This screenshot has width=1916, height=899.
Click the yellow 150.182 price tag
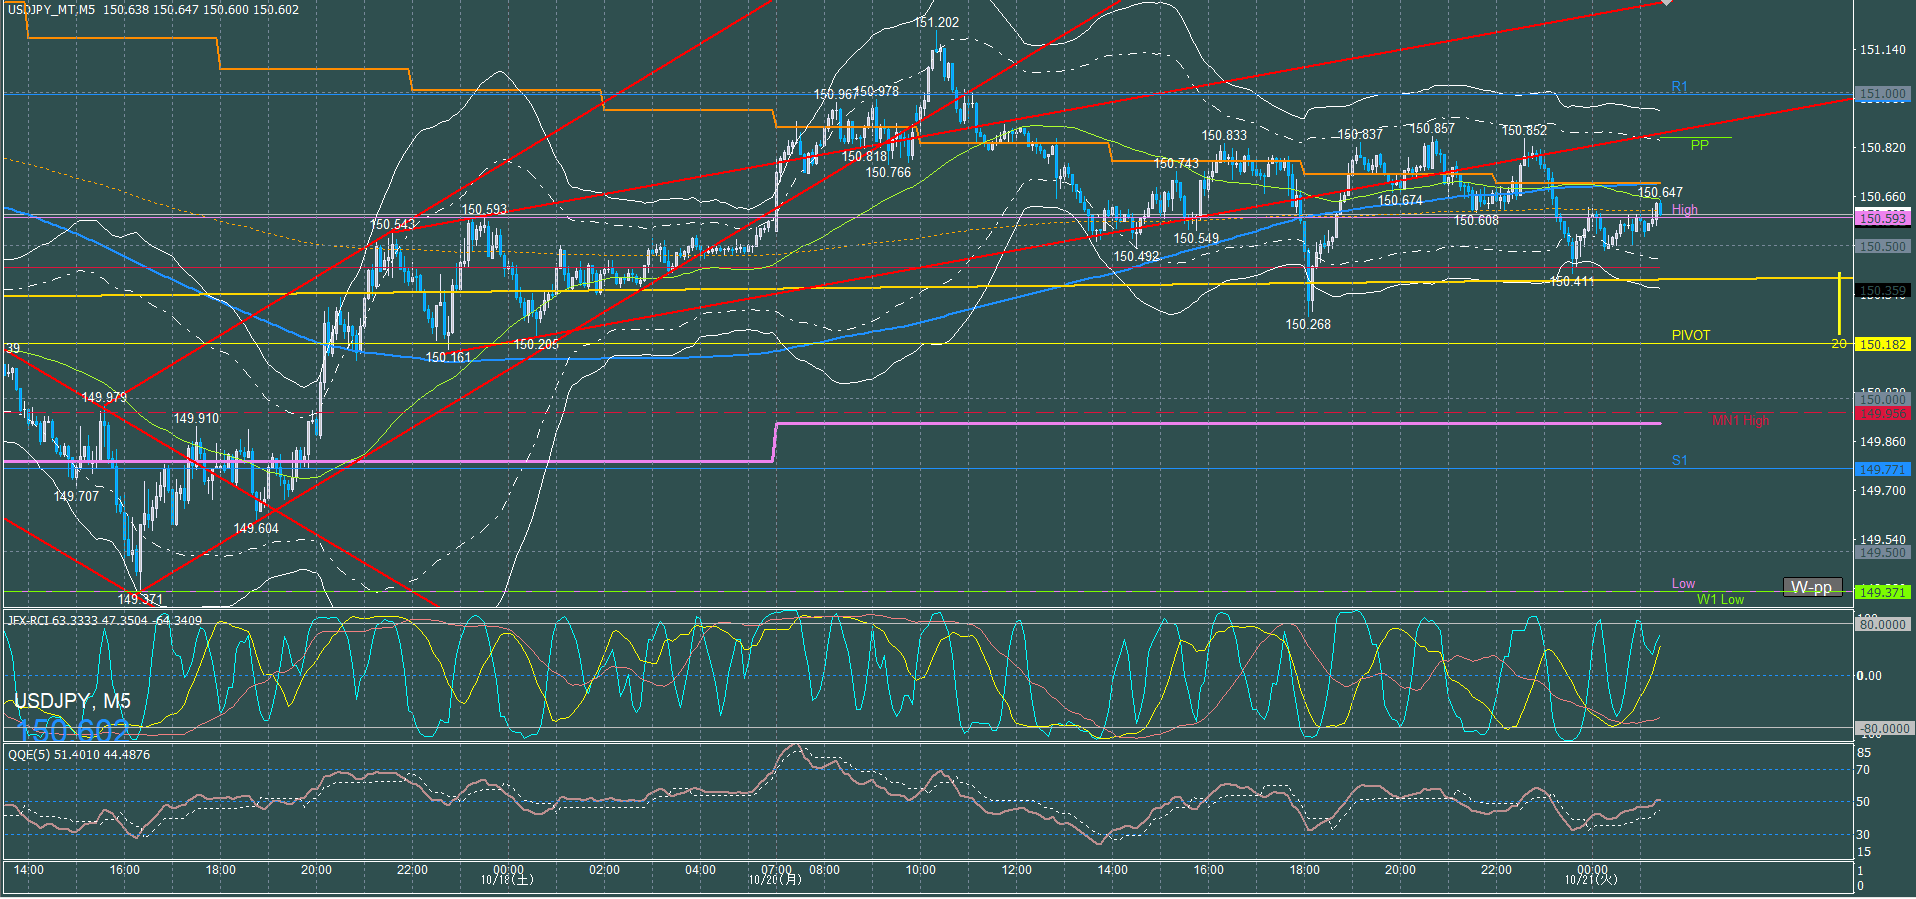pyautogui.click(x=1882, y=344)
